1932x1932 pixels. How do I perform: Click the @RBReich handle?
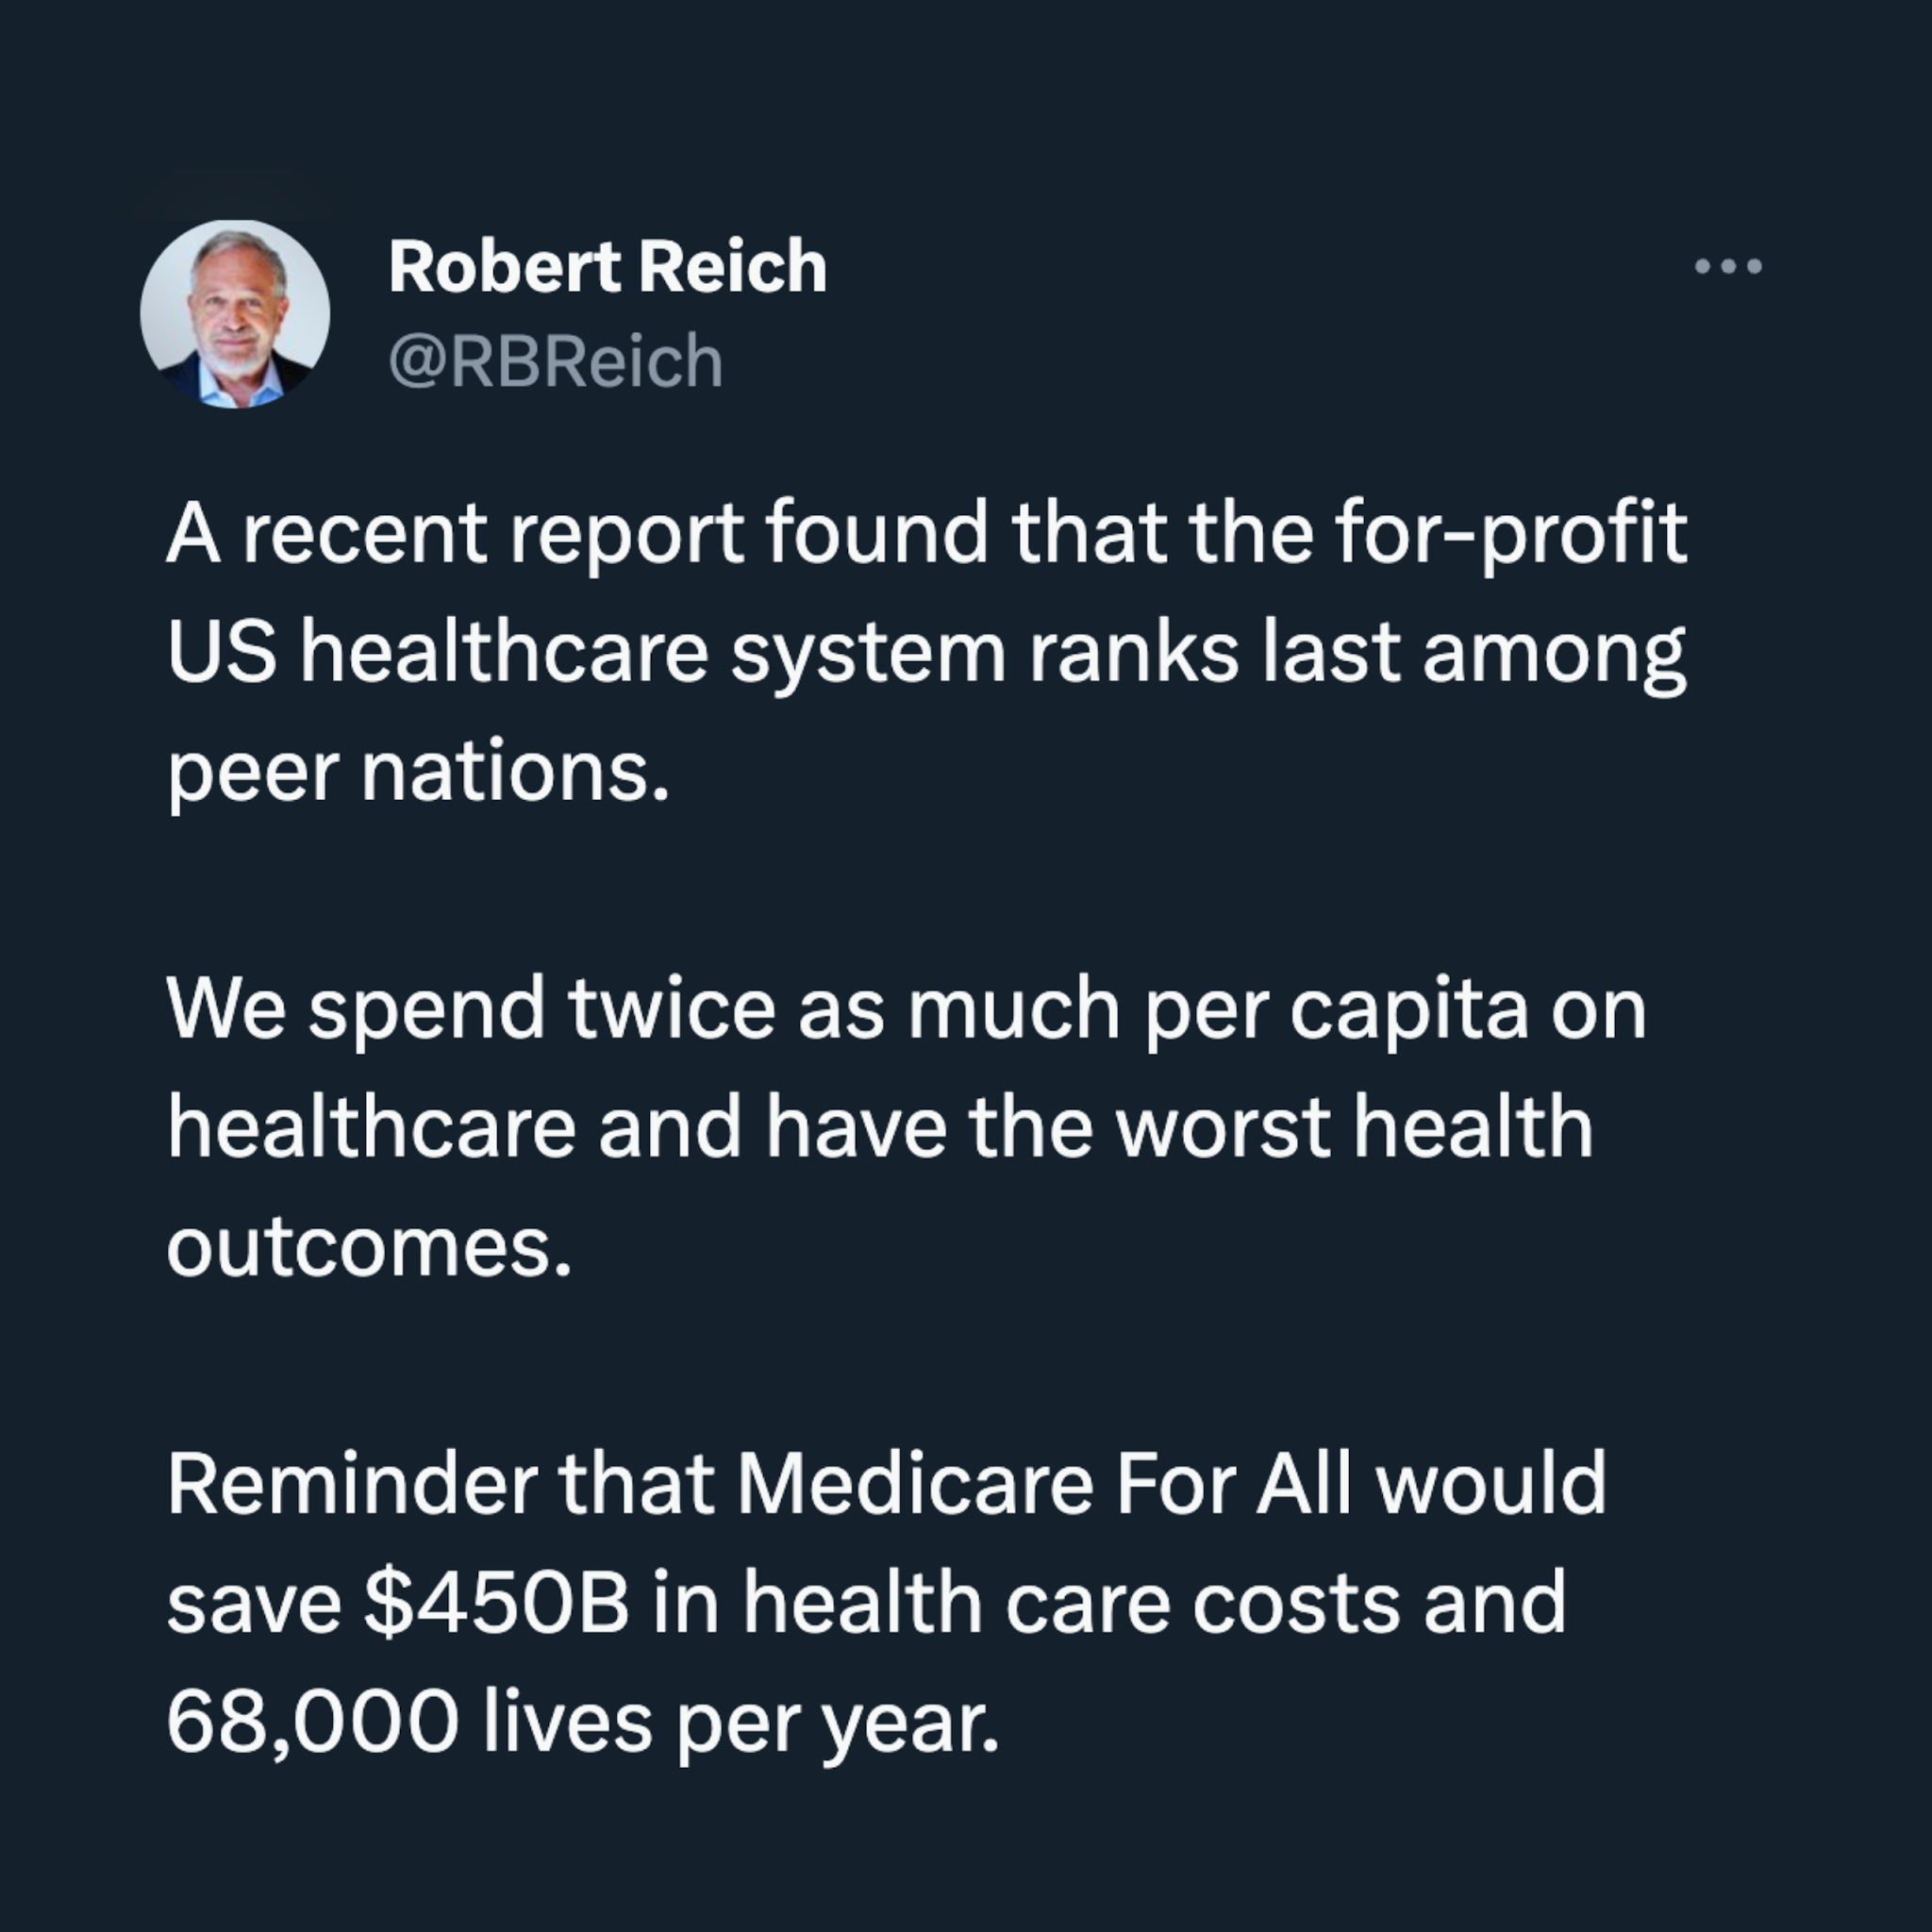(555, 361)
